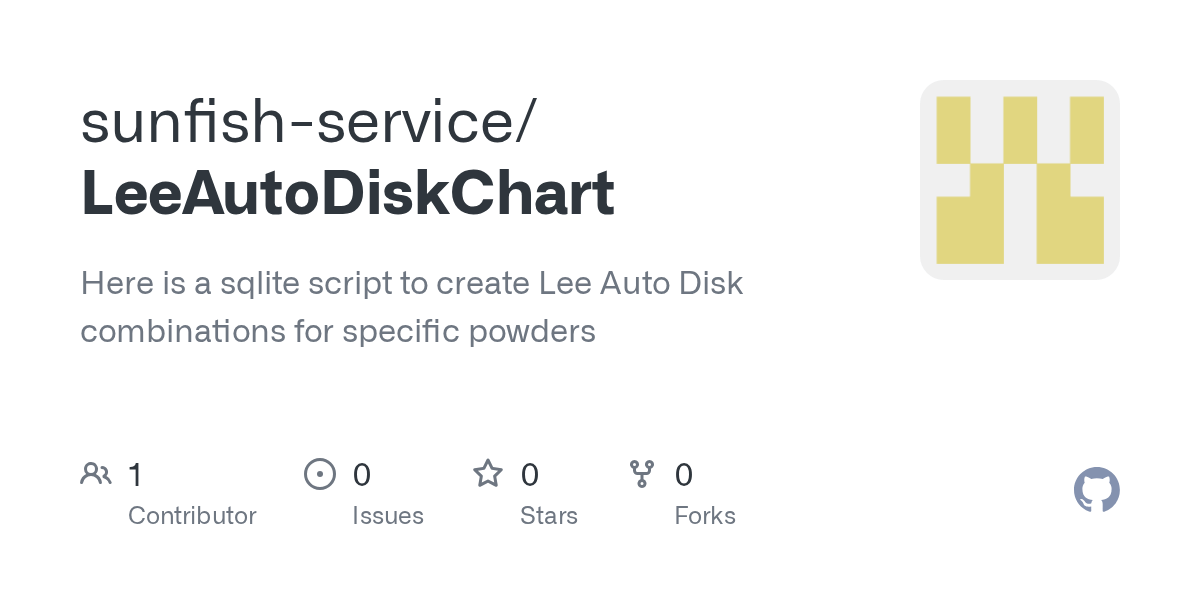The image size is (1200, 600).
Task: Click the Forks branch icon
Action: point(642,473)
